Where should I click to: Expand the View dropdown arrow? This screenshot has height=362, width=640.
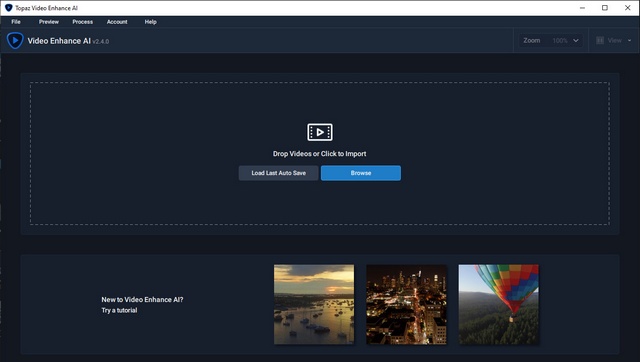point(629,40)
